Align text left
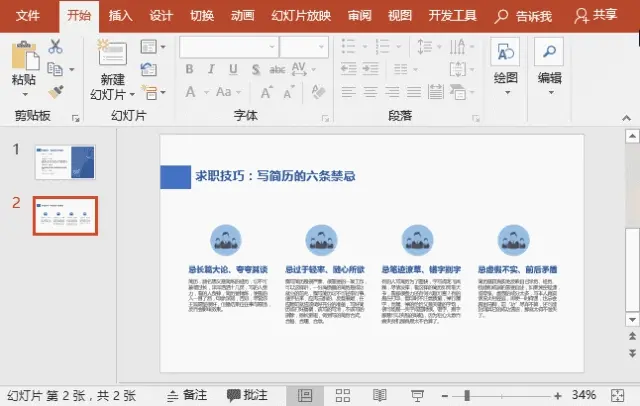The image size is (640, 406). pyautogui.click(x=349, y=92)
